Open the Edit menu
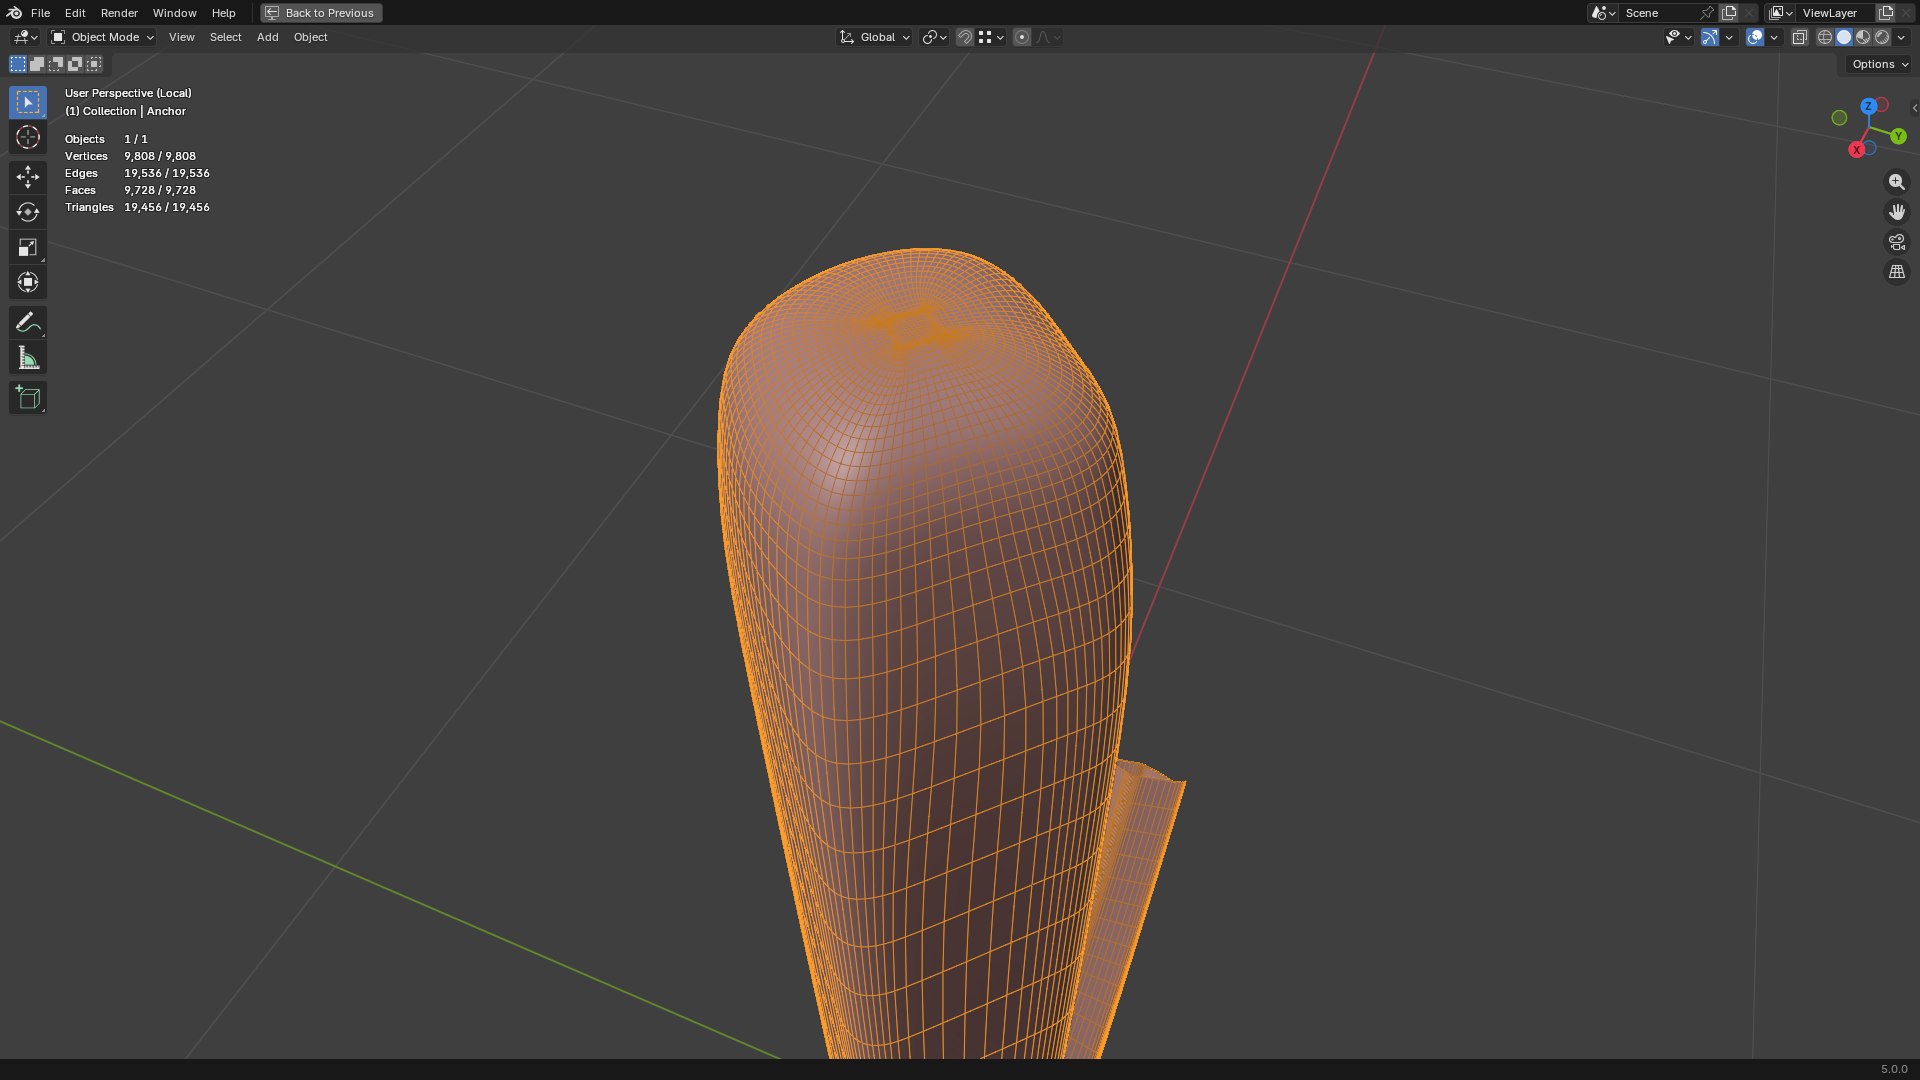This screenshot has height=1080, width=1920. click(x=75, y=13)
